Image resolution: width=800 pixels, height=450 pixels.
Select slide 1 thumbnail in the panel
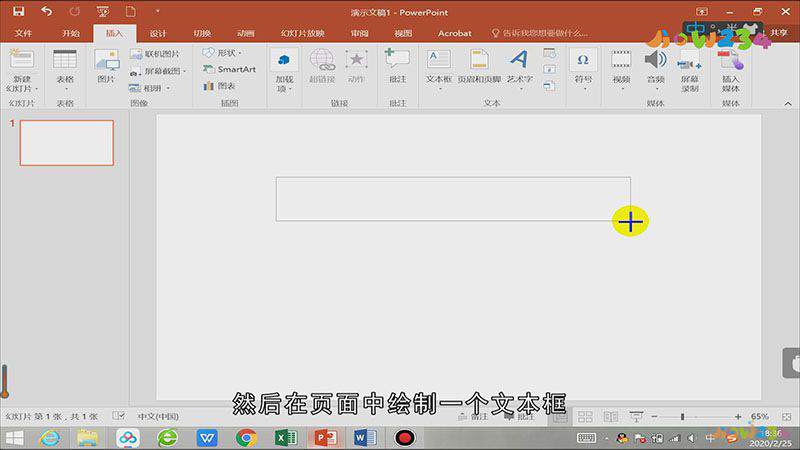(67, 143)
